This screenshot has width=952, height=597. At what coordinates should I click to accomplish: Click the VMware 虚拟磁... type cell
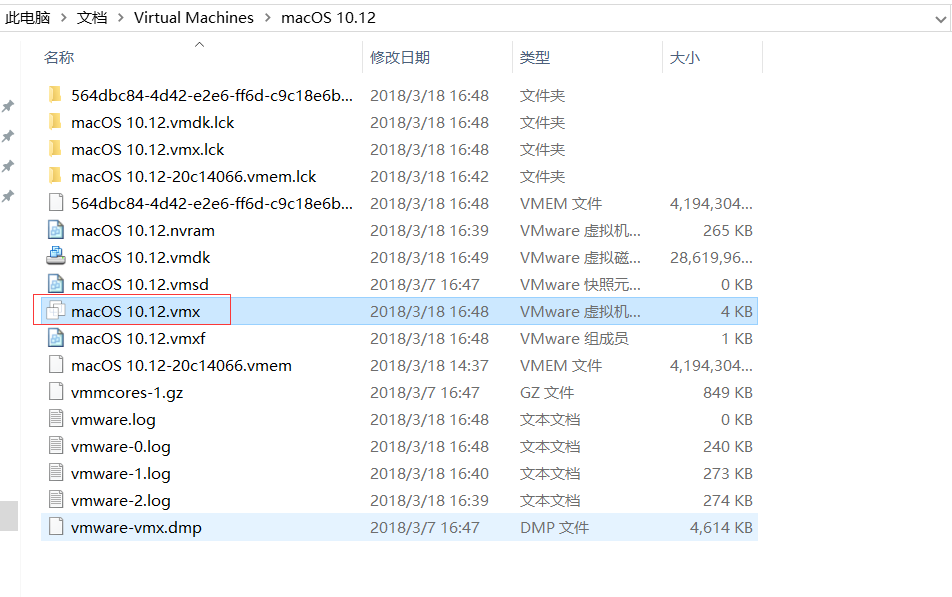(580, 258)
